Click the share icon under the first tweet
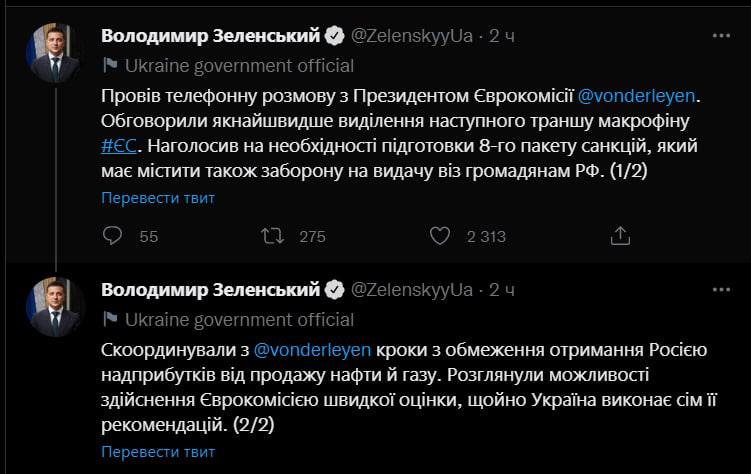The width and height of the screenshot is (751, 474). (x=620, y=236)
